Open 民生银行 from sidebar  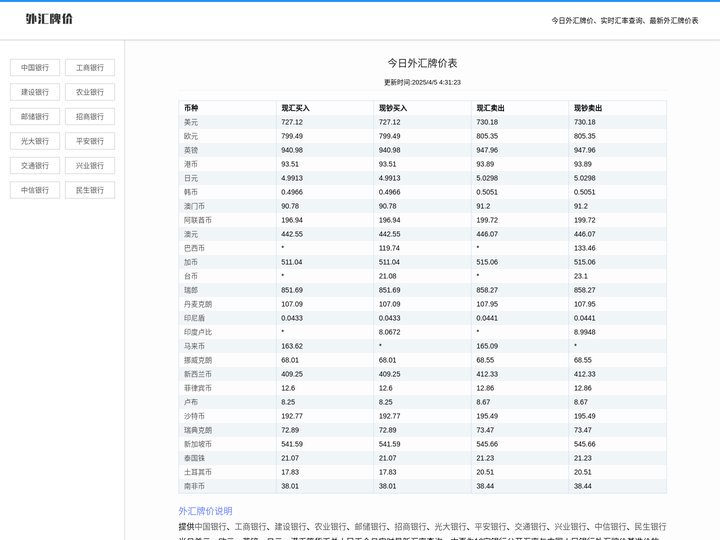[90, 190]
